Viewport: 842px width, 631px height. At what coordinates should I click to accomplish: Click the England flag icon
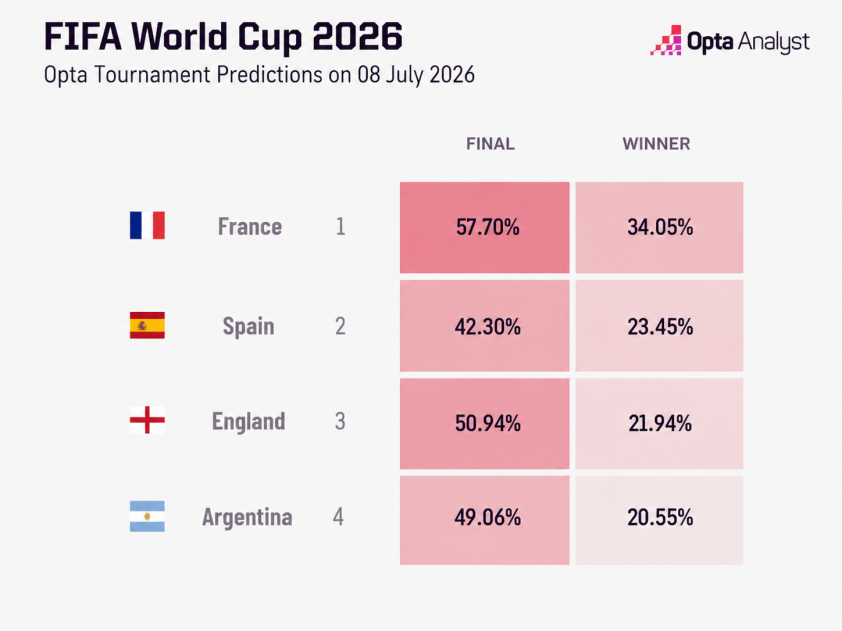147,420
